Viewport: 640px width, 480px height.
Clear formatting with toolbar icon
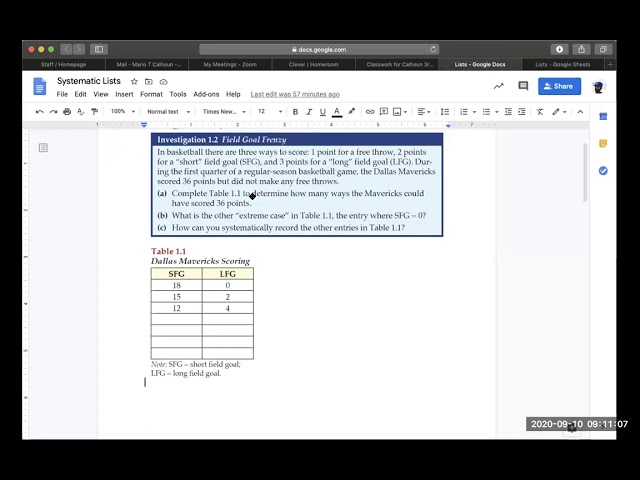[540, 112]
